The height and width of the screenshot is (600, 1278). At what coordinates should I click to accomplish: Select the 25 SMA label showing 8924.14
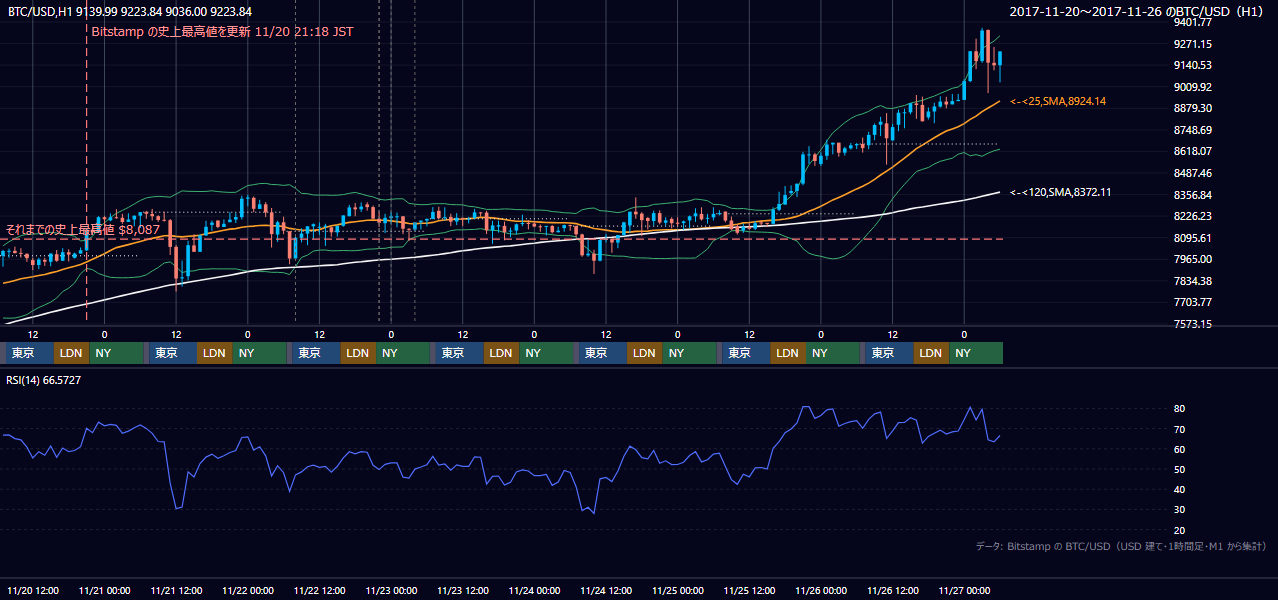[x=1058, y=102]
